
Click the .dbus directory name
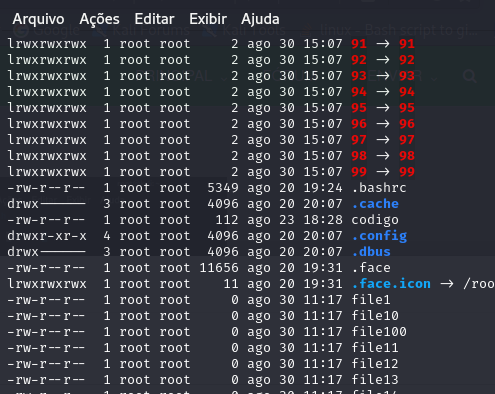[371, 252]
